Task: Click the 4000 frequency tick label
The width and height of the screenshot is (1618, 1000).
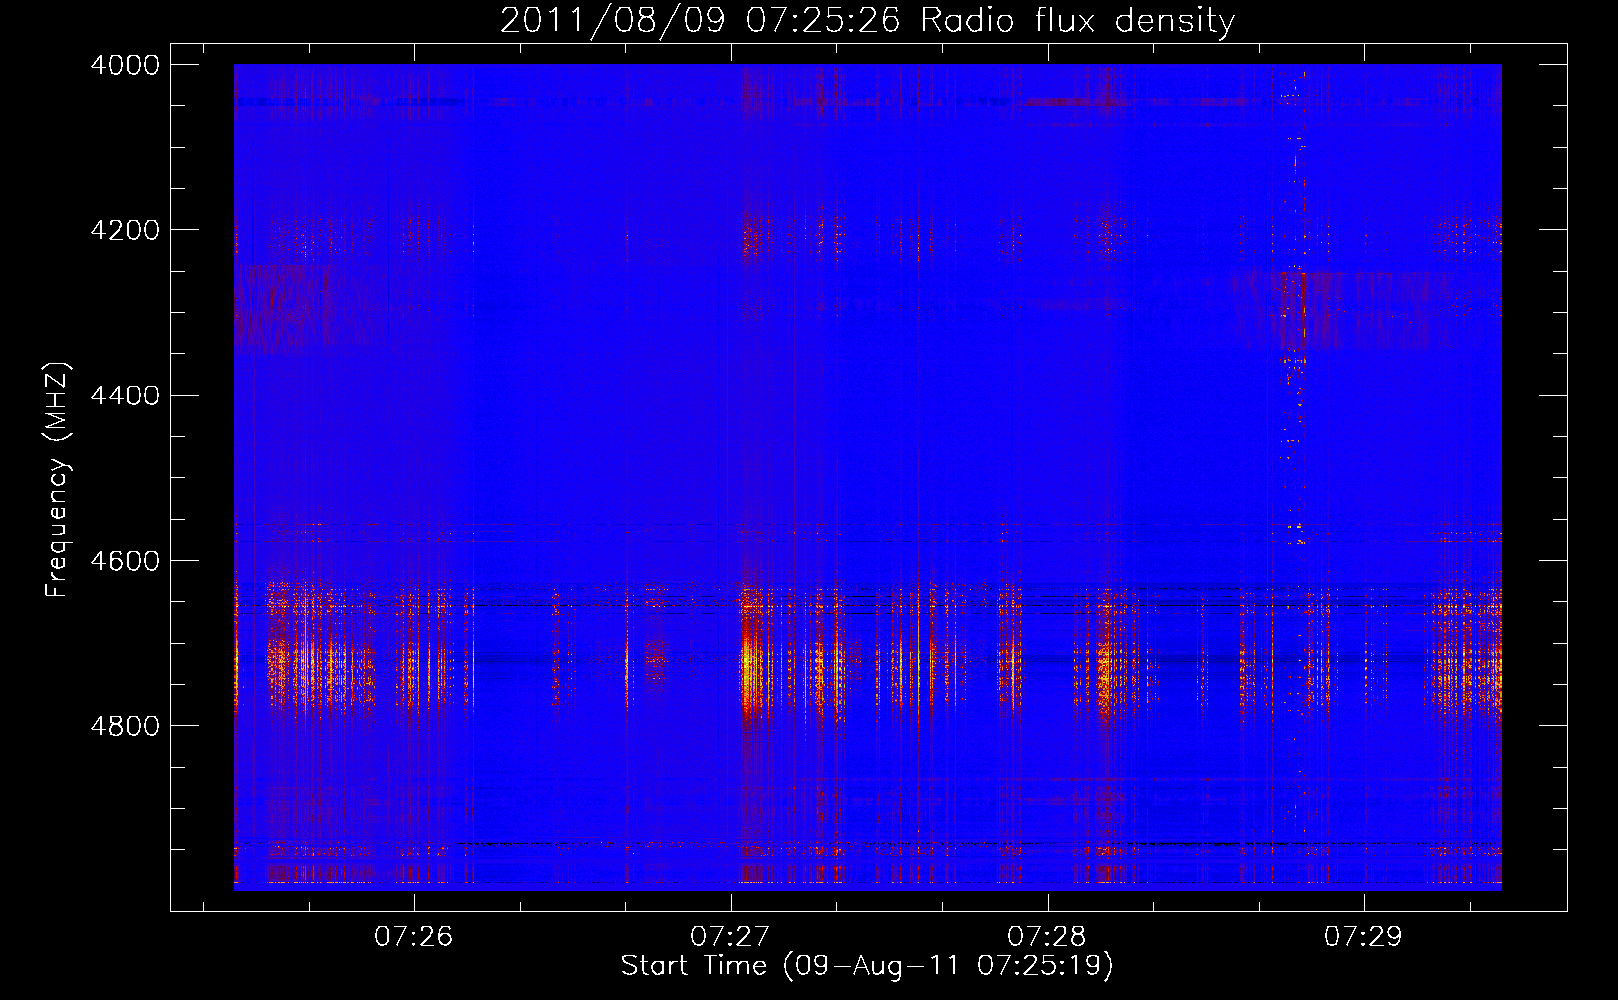Action: (125, 65)
